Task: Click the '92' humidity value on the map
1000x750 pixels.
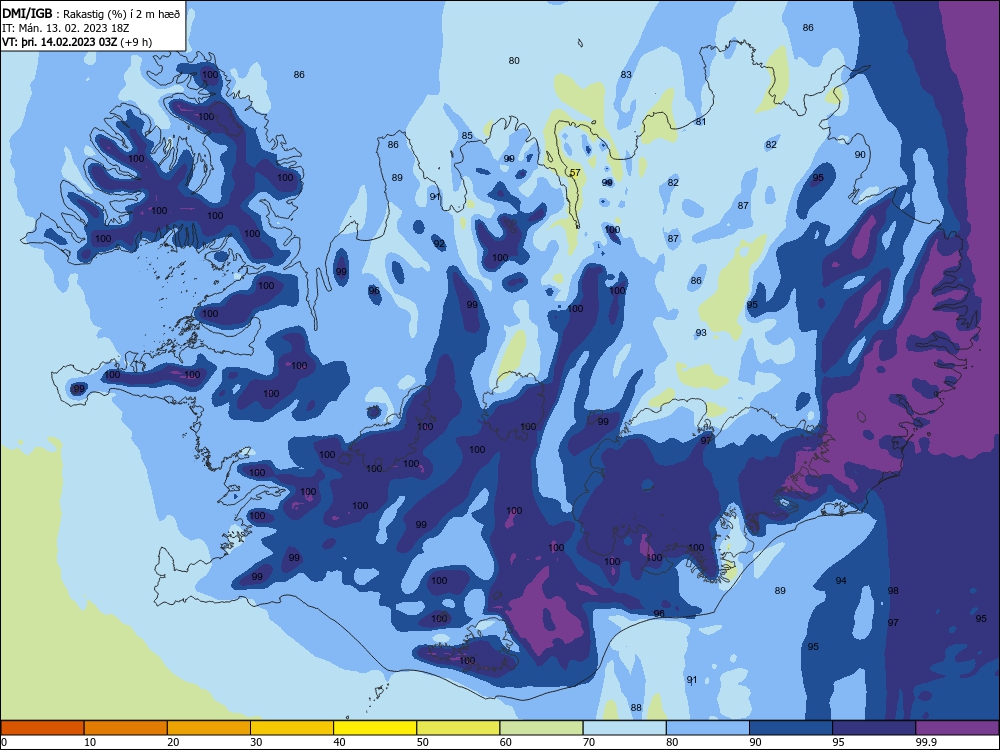Action: click(x=439, y=244)
